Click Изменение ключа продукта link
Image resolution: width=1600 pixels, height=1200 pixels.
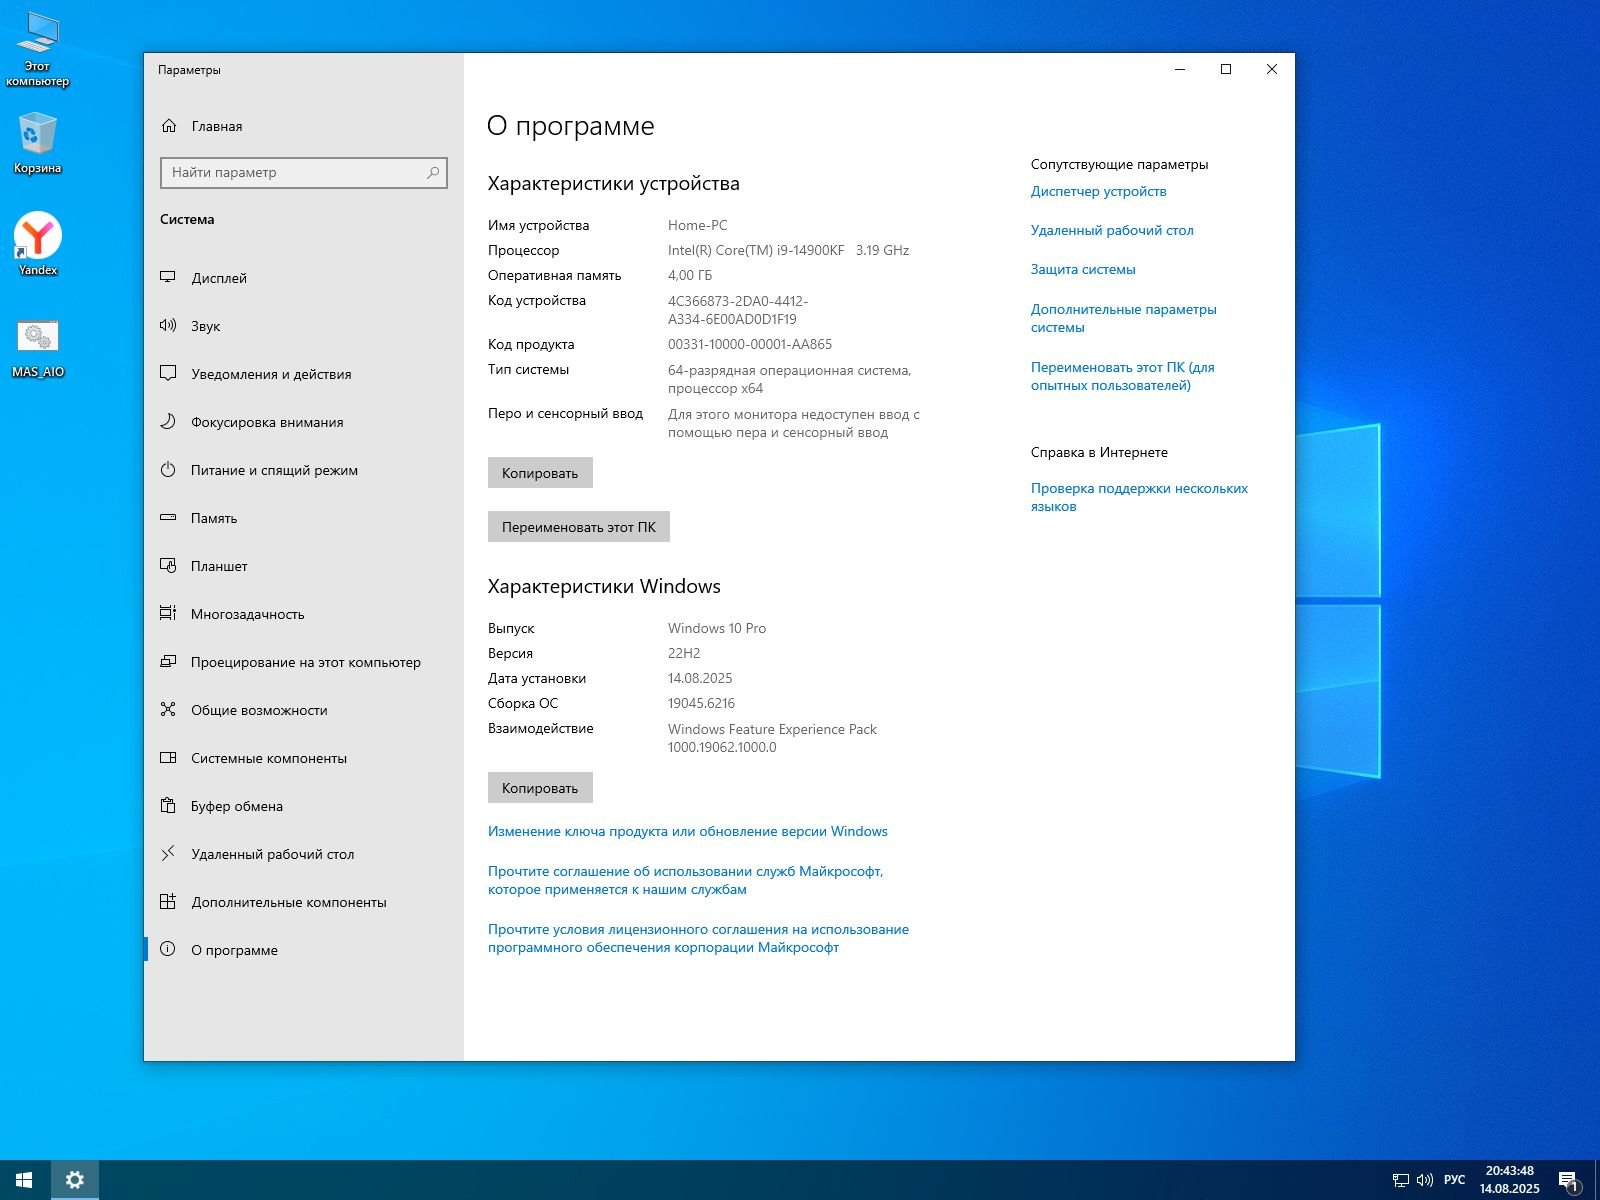pyautogui.click(x=688, y=831)
